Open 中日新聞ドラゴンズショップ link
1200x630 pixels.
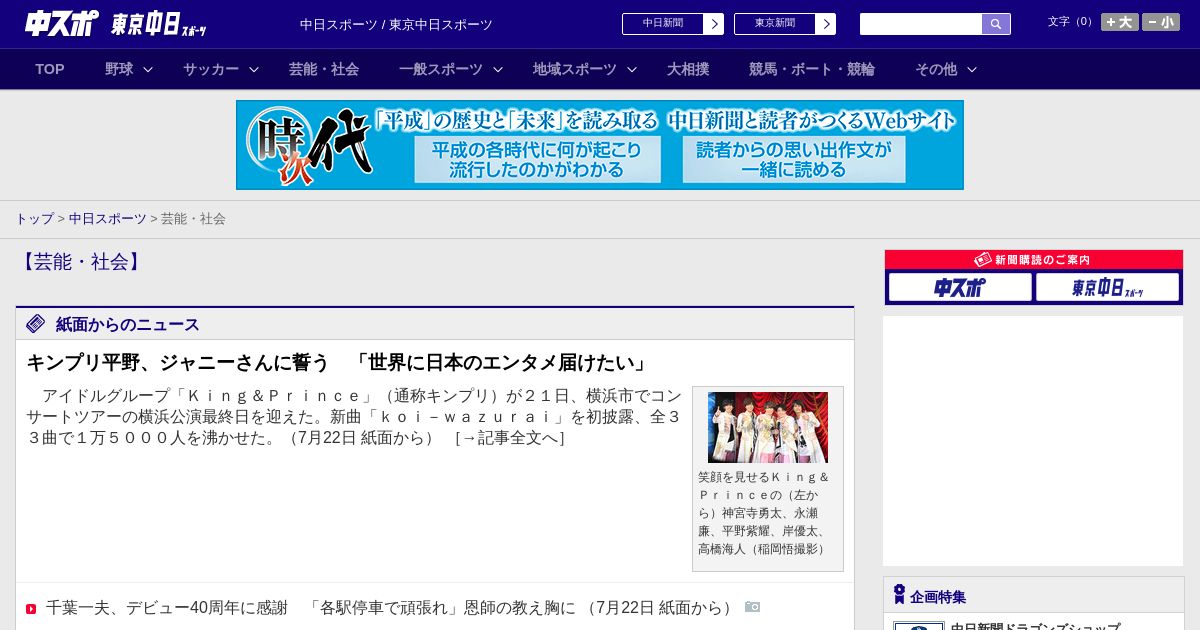click(1035, 627)
